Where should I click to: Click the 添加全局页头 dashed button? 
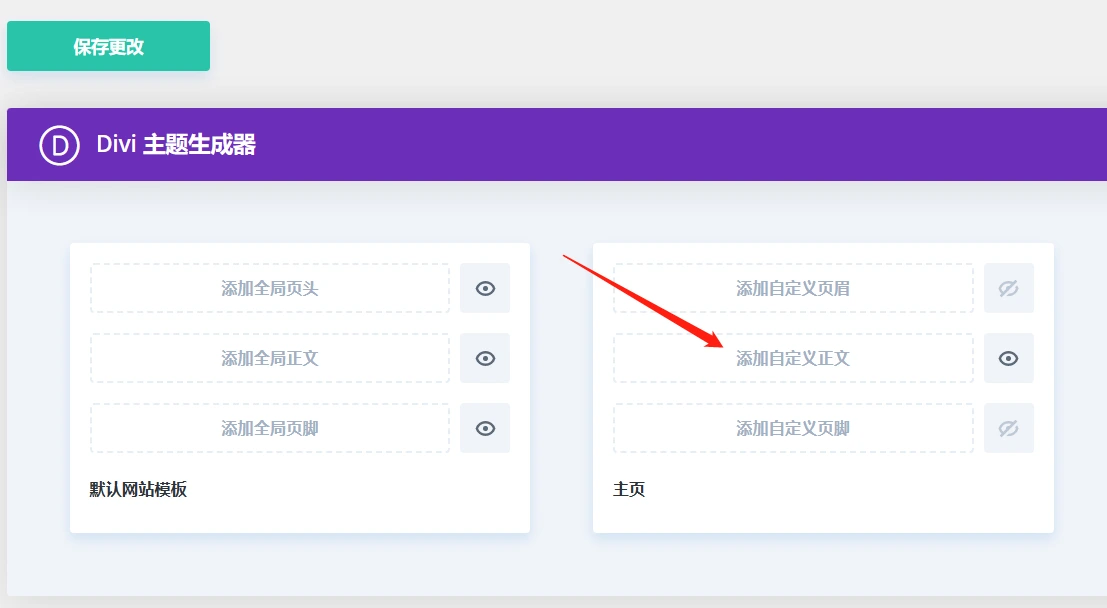[270, 288]
